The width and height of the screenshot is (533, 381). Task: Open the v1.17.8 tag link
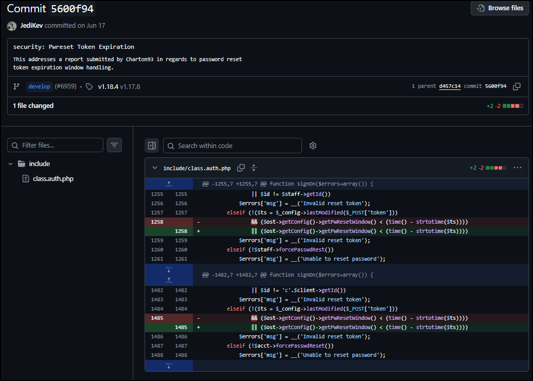(130, 87)
